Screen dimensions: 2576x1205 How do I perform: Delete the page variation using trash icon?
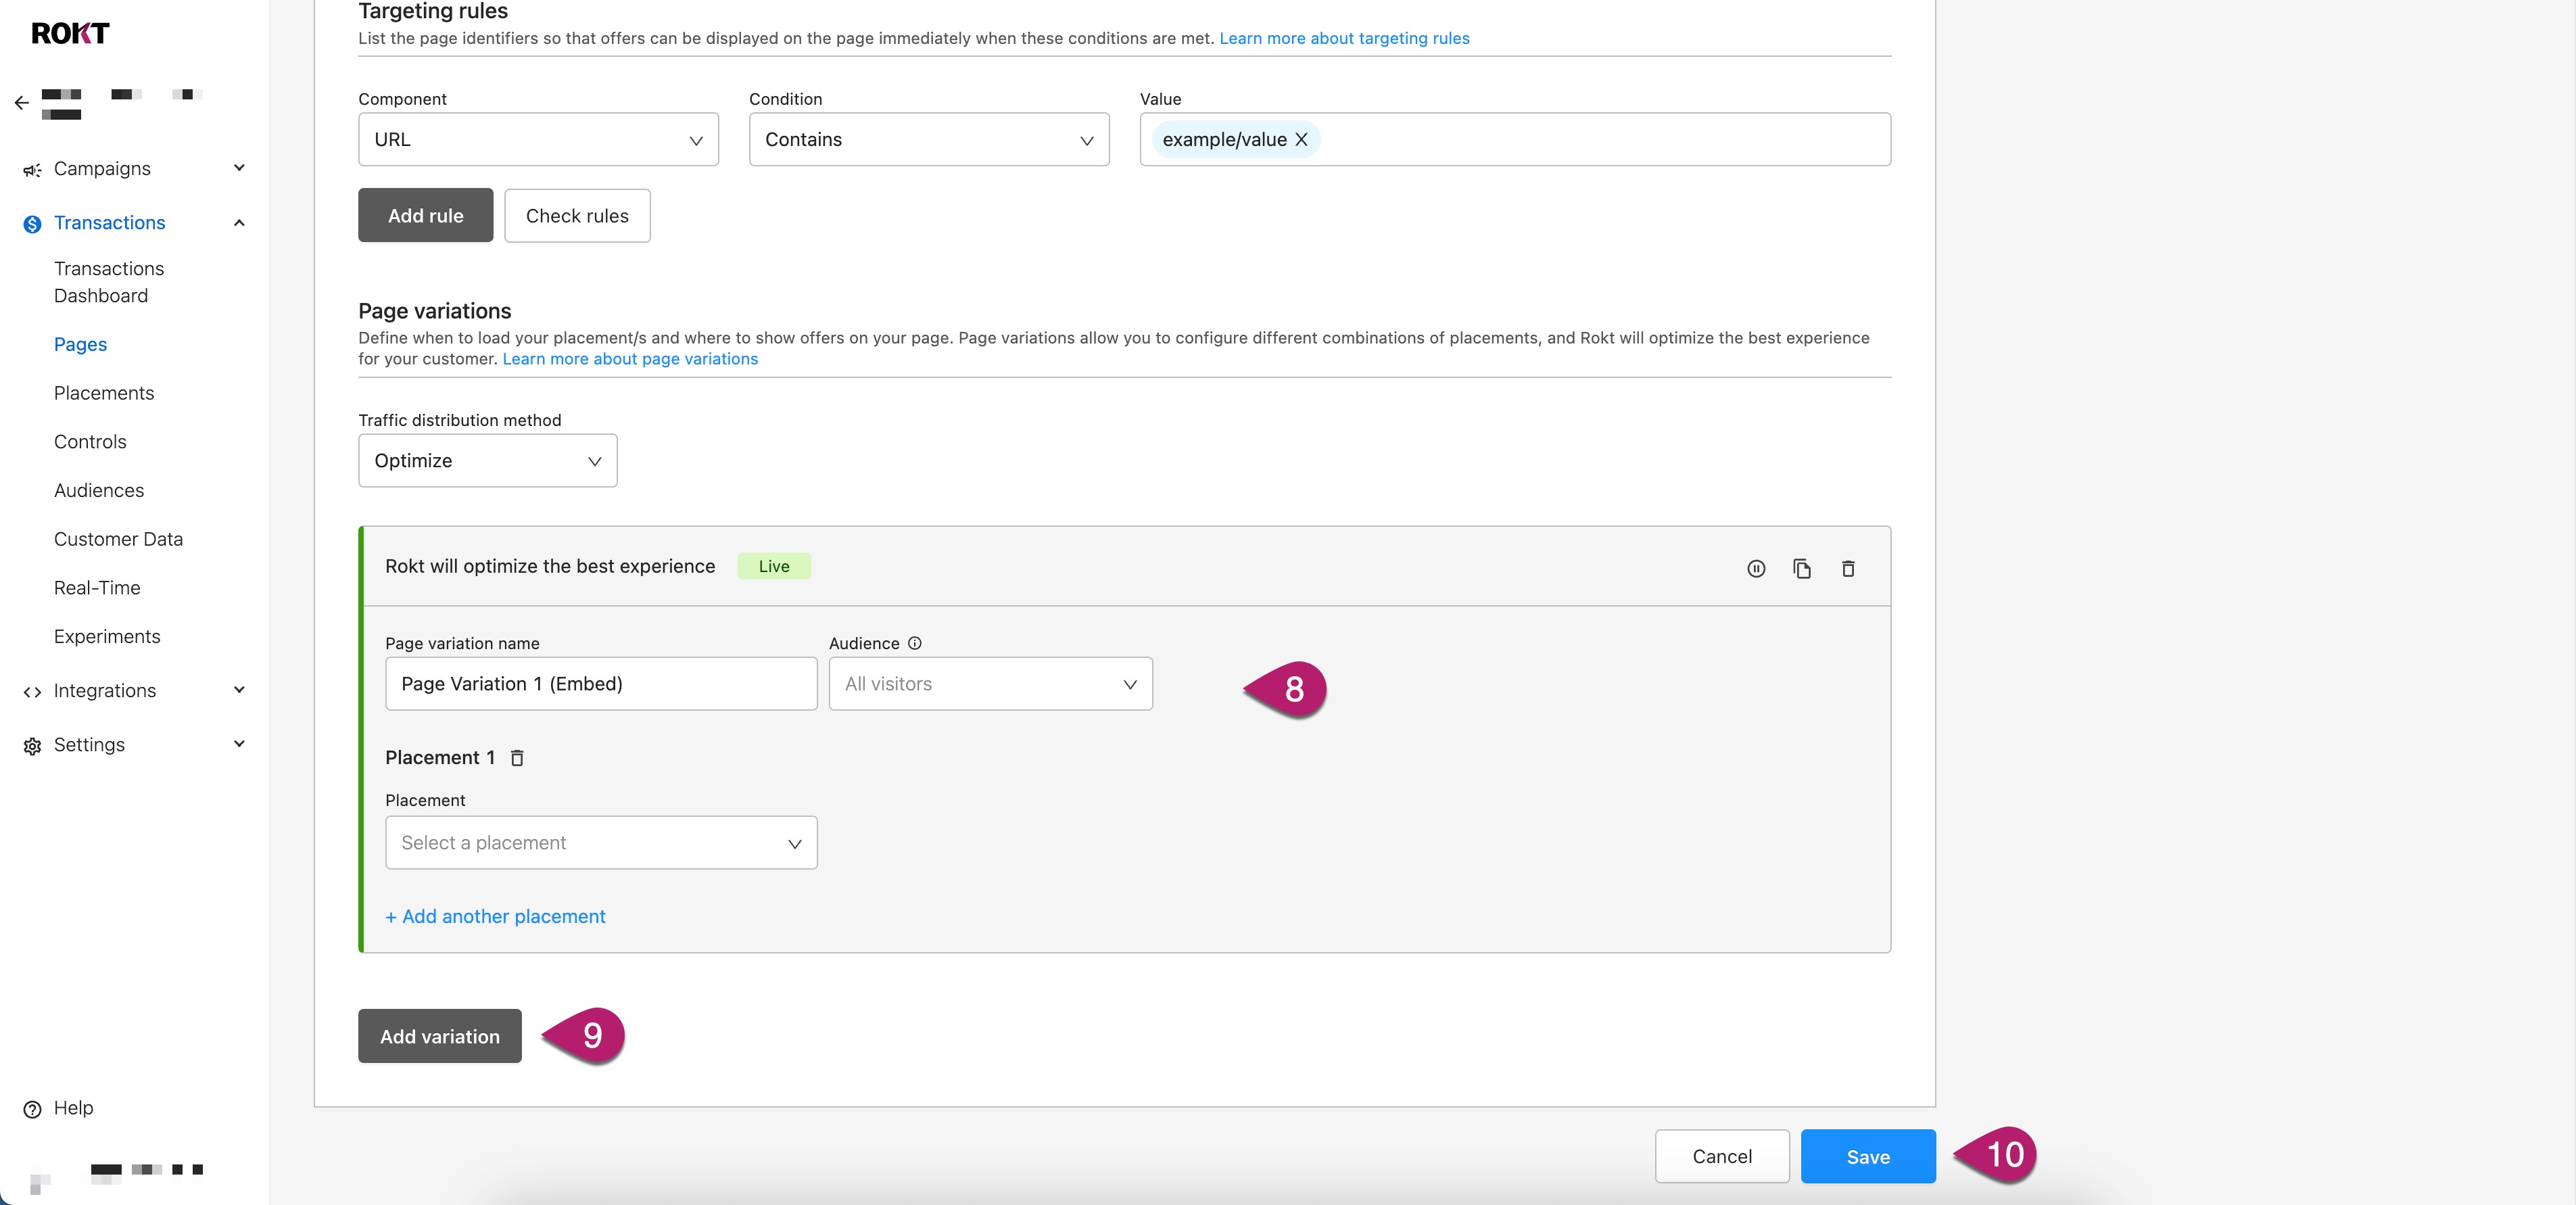(1848, 568)
